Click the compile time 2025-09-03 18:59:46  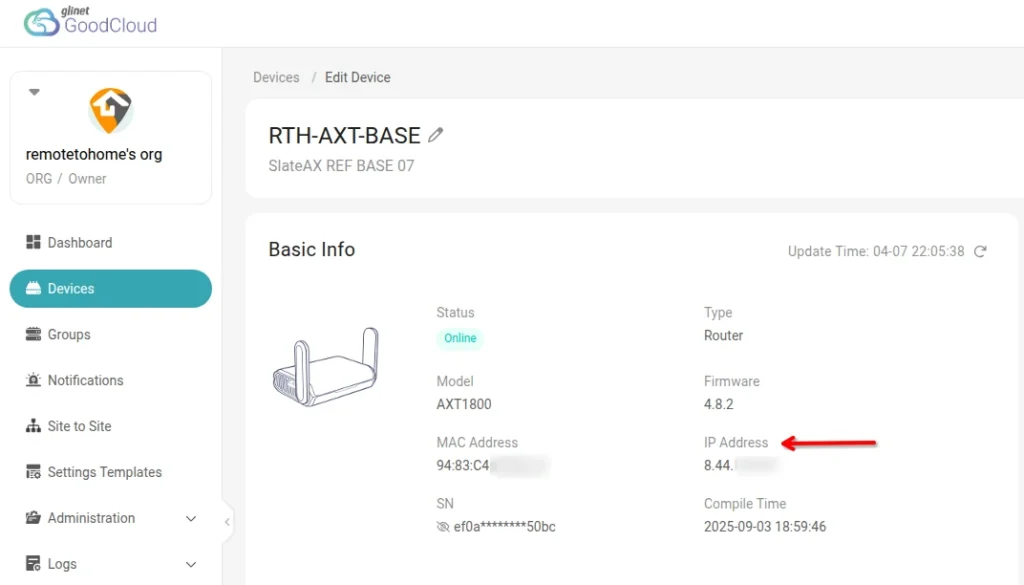coord(765,527)
